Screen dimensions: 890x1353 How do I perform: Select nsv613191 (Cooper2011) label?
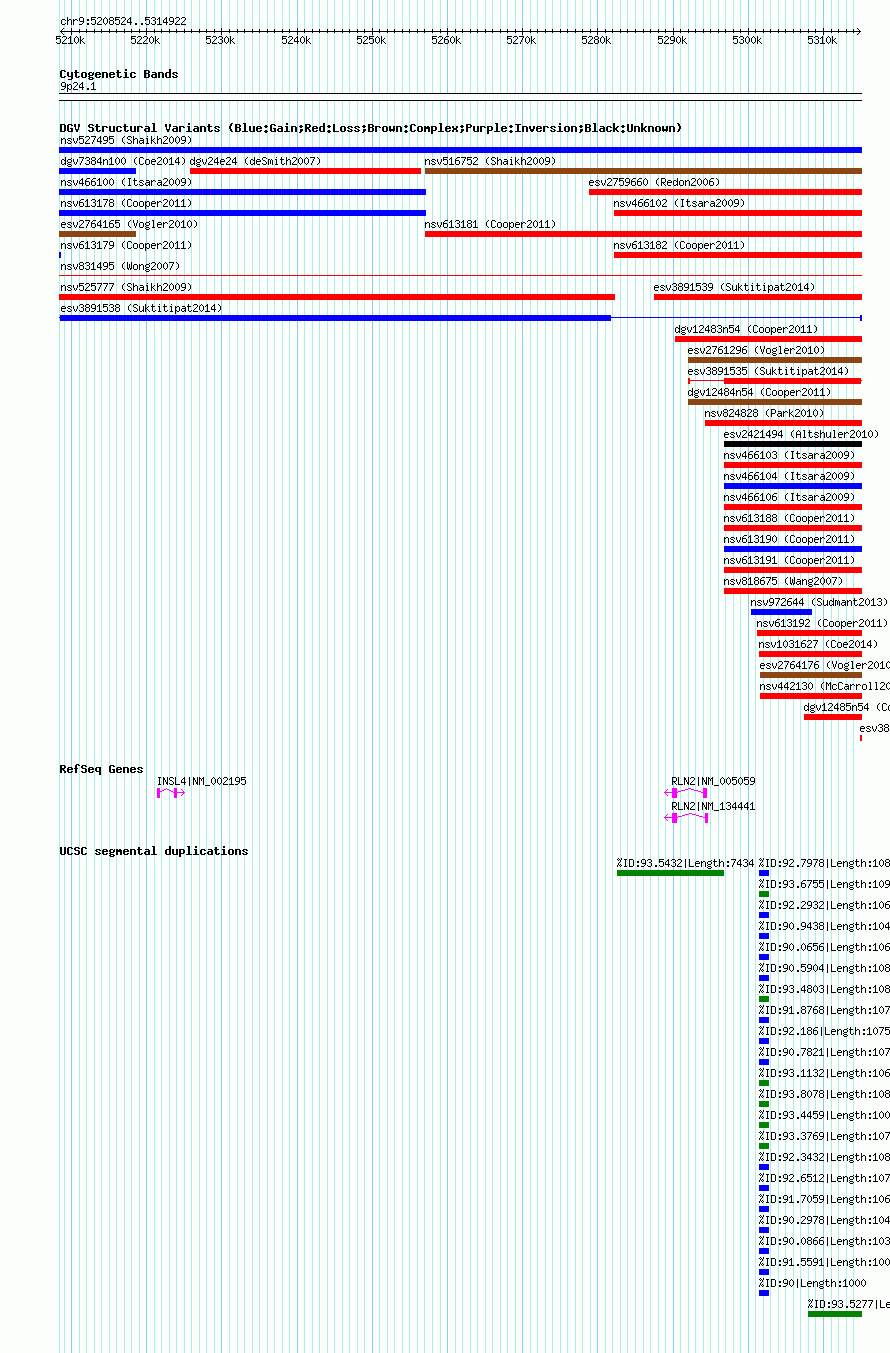(x=790, y=560)
